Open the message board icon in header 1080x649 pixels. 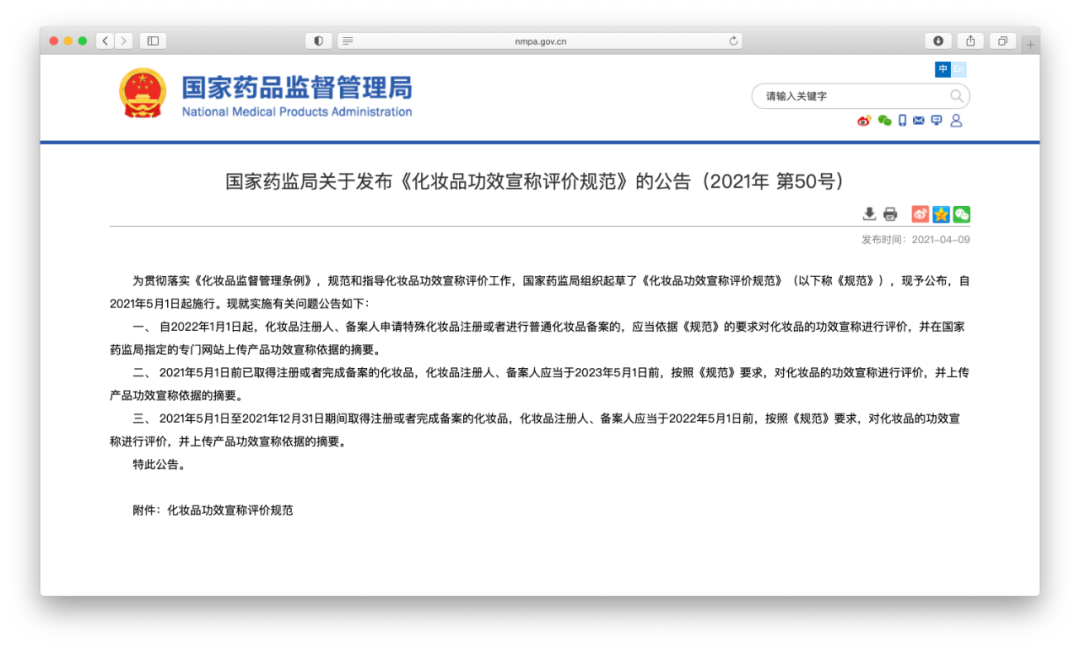[937, 121]
